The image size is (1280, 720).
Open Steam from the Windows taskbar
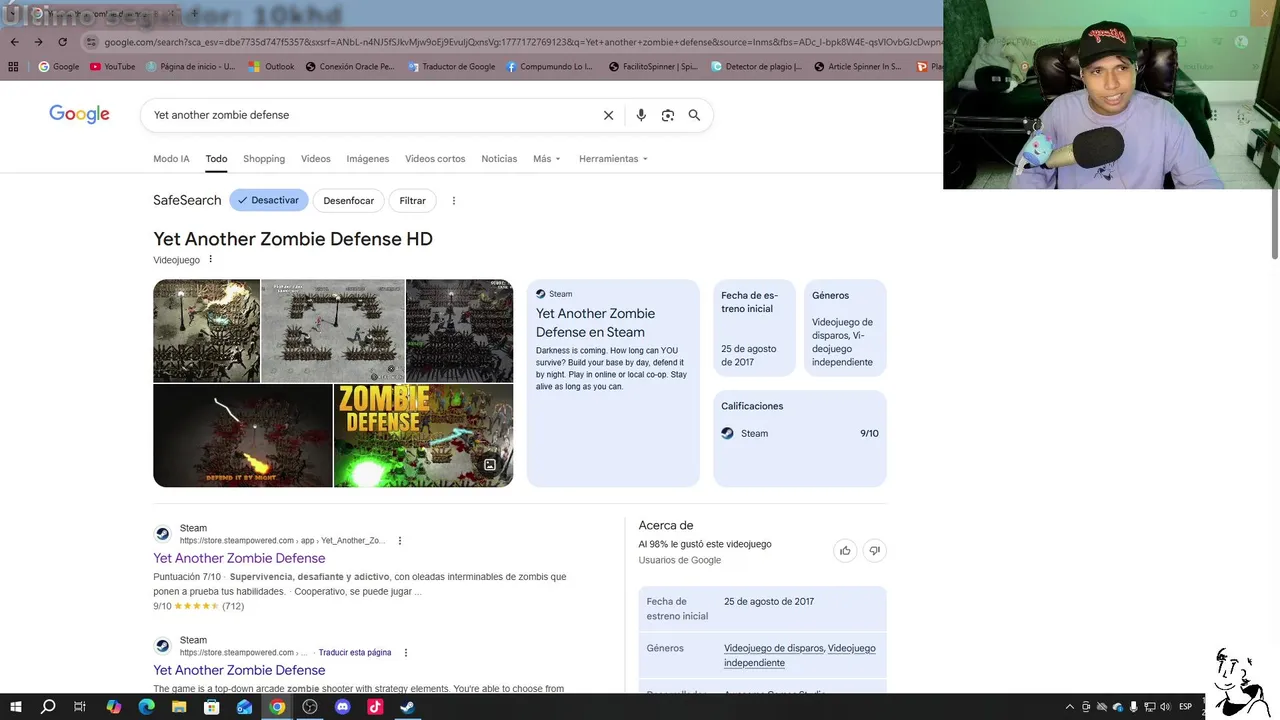tap(407, 707)
